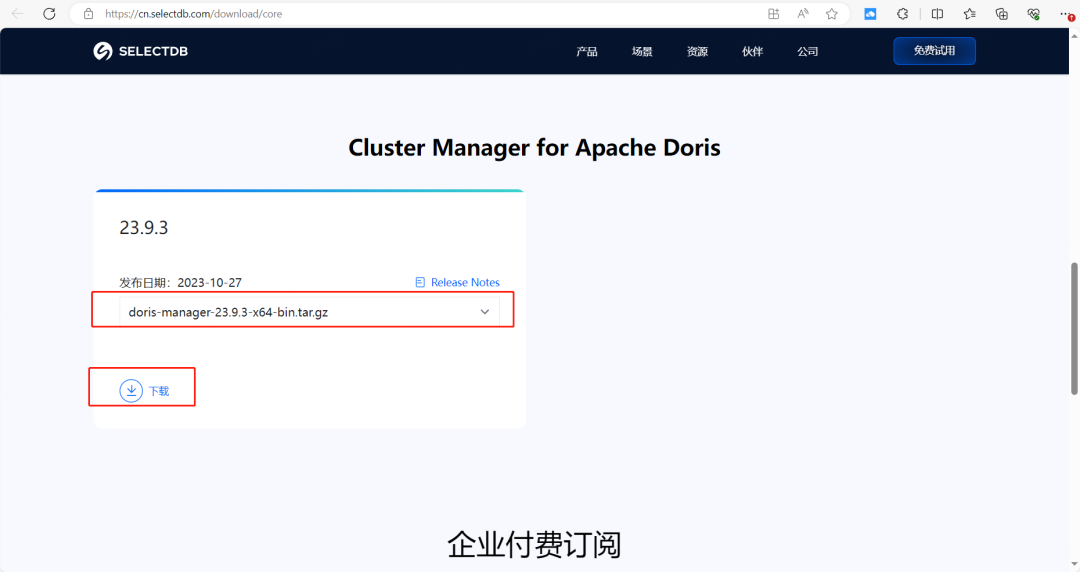The image size is (1080, 572).
Task: Click the release date 2023-10-27
Action: pyautogui.click(x=209, y=283)
